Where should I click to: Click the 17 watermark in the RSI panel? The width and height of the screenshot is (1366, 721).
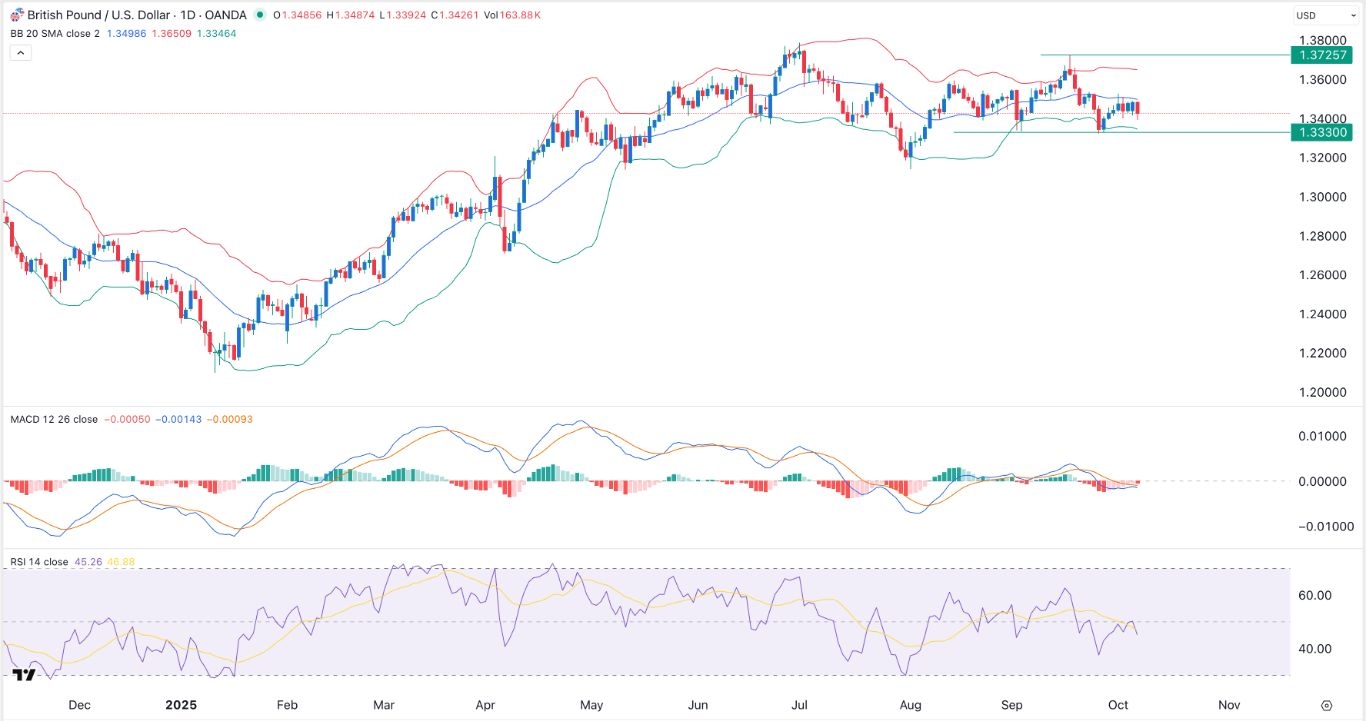(x=25, y=676)
